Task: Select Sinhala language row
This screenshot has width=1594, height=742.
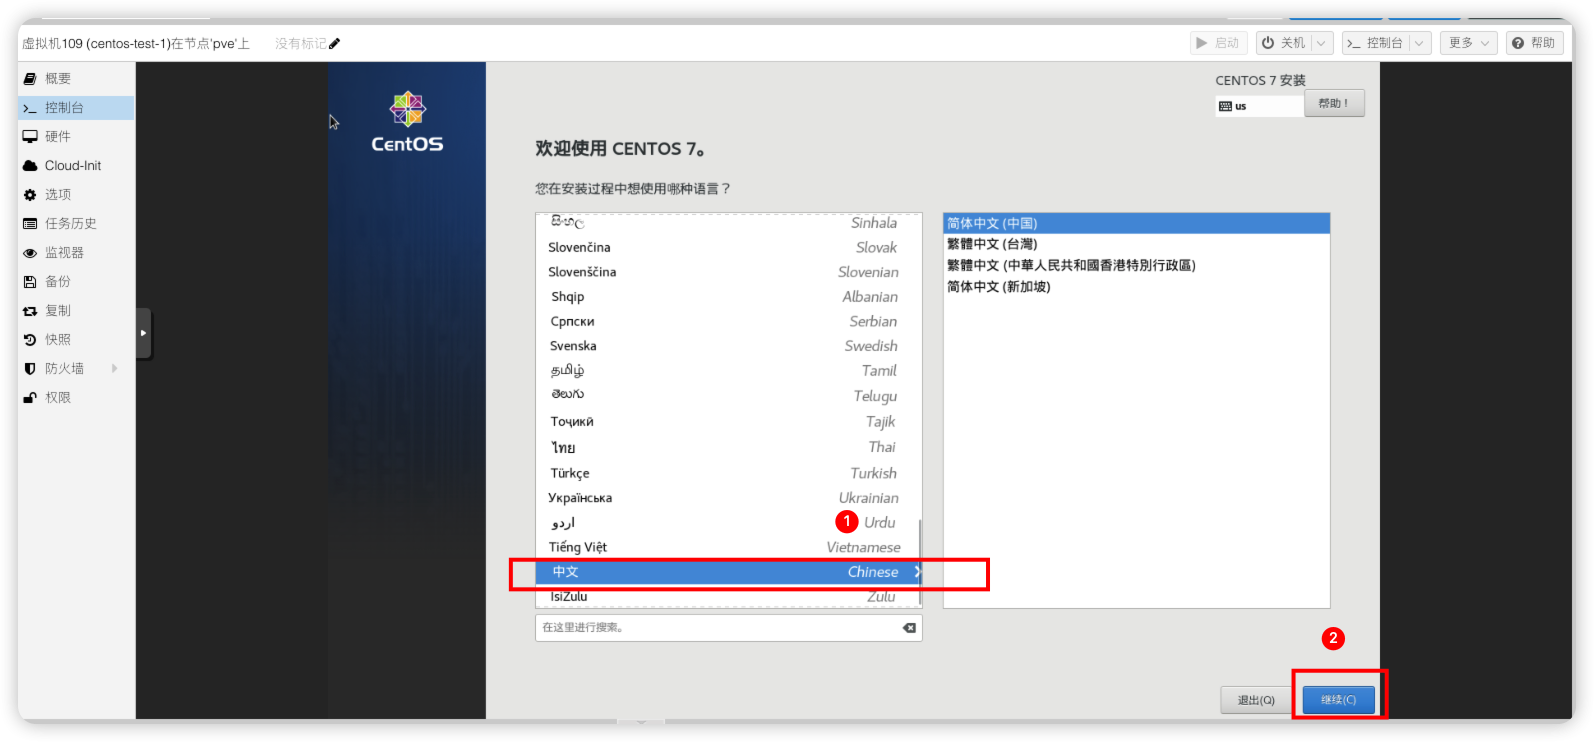Action: 728,224
